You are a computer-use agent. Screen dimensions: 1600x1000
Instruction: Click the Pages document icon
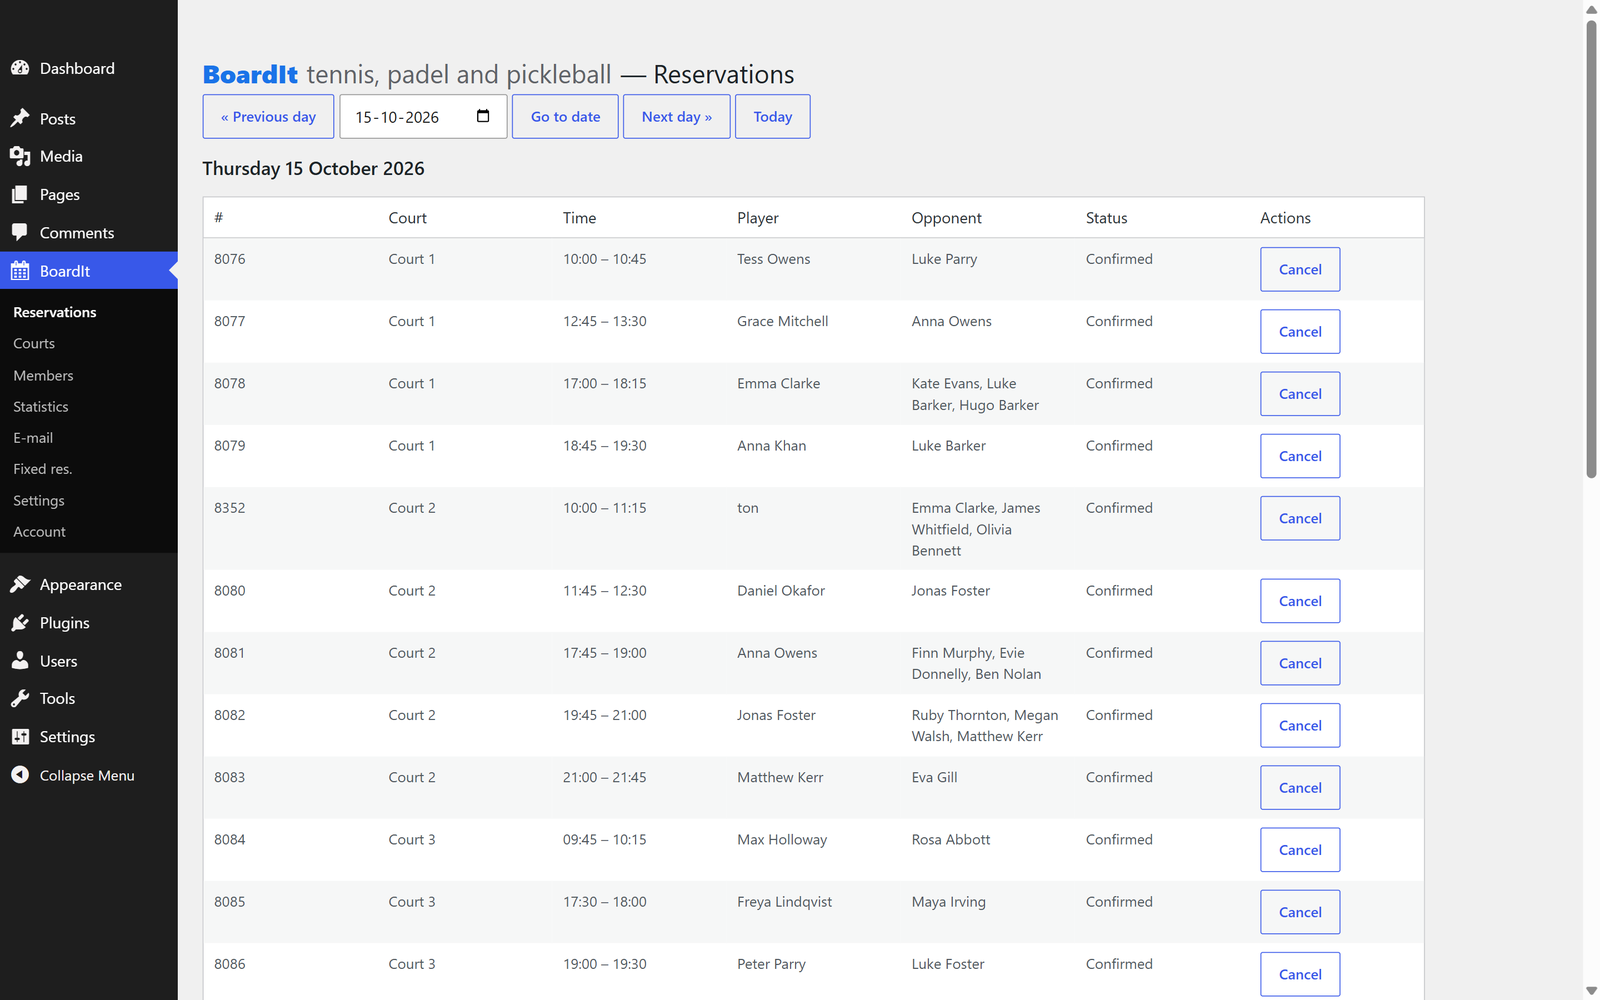click(x=20, y=195)
